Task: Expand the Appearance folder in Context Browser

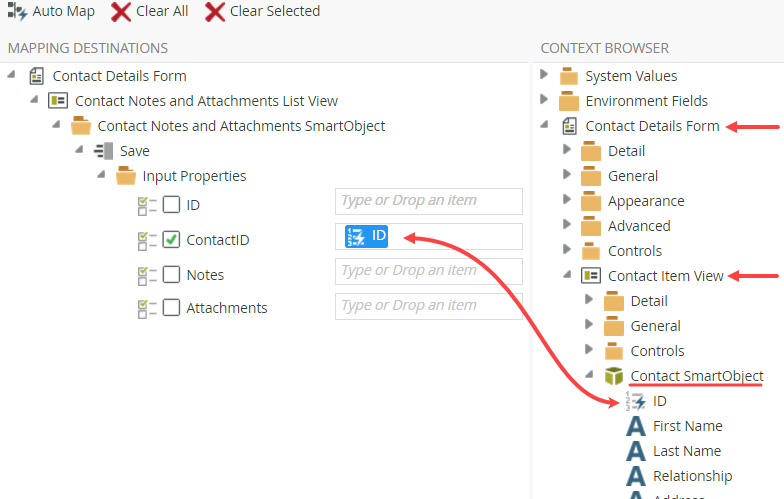Action: pos(567,200)
